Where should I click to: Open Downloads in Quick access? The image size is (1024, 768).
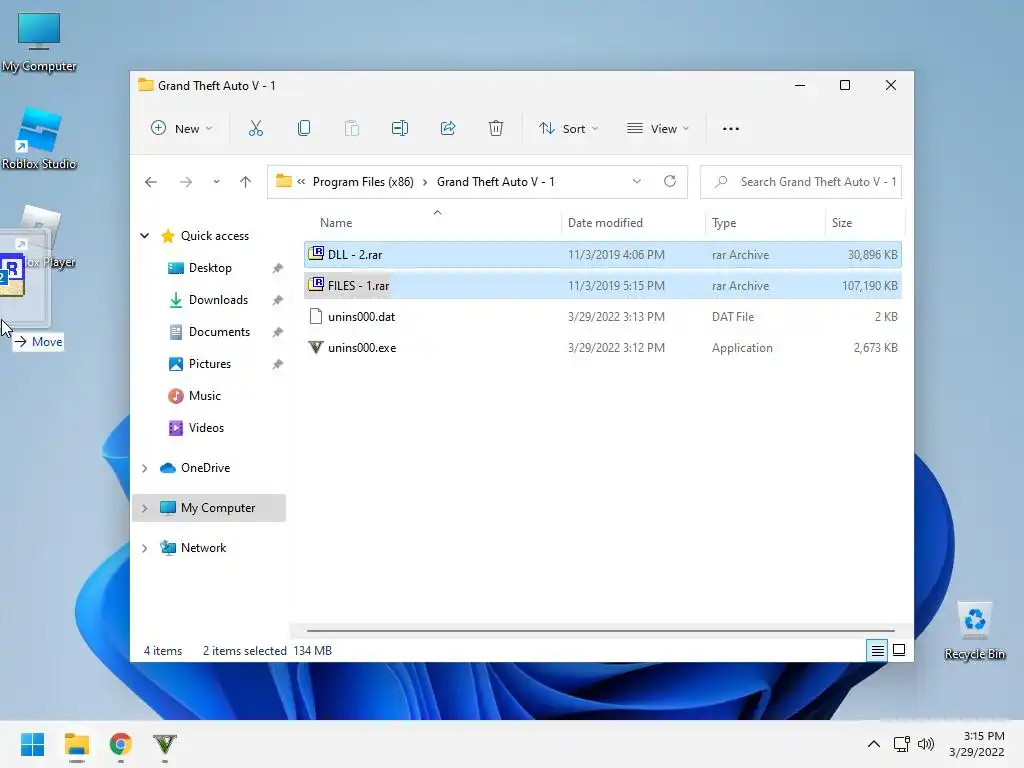(218, 300)
